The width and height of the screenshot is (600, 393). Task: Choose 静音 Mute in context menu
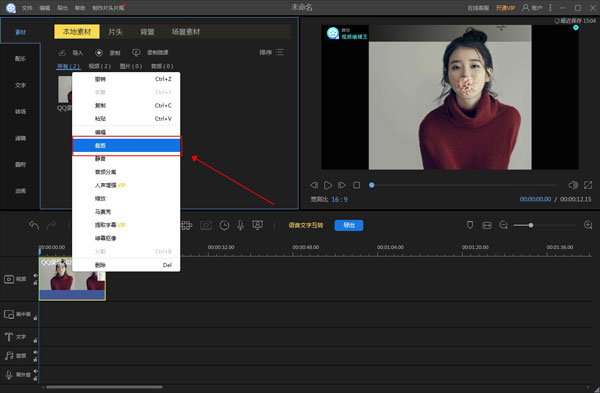click(126, 158)
